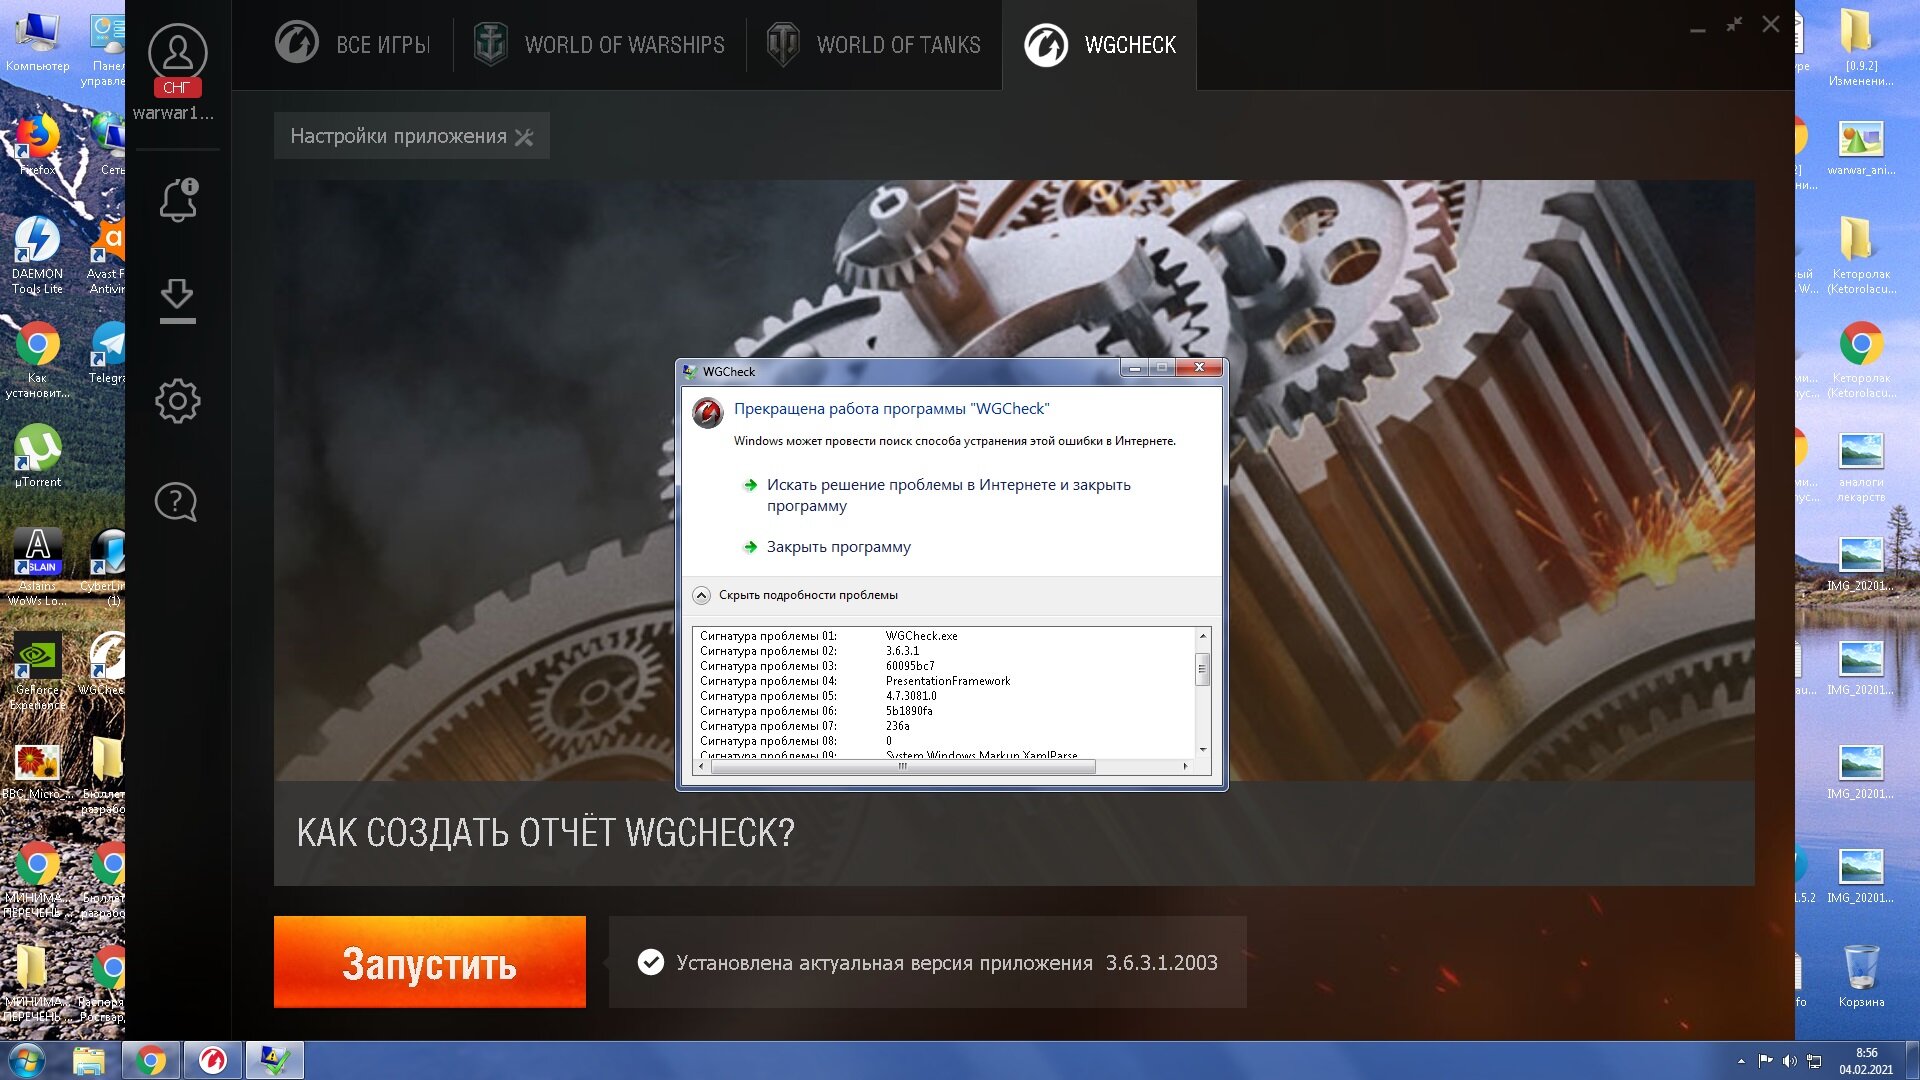
Task: Select the WGCHECK tab
Action: pos(1100,45)
